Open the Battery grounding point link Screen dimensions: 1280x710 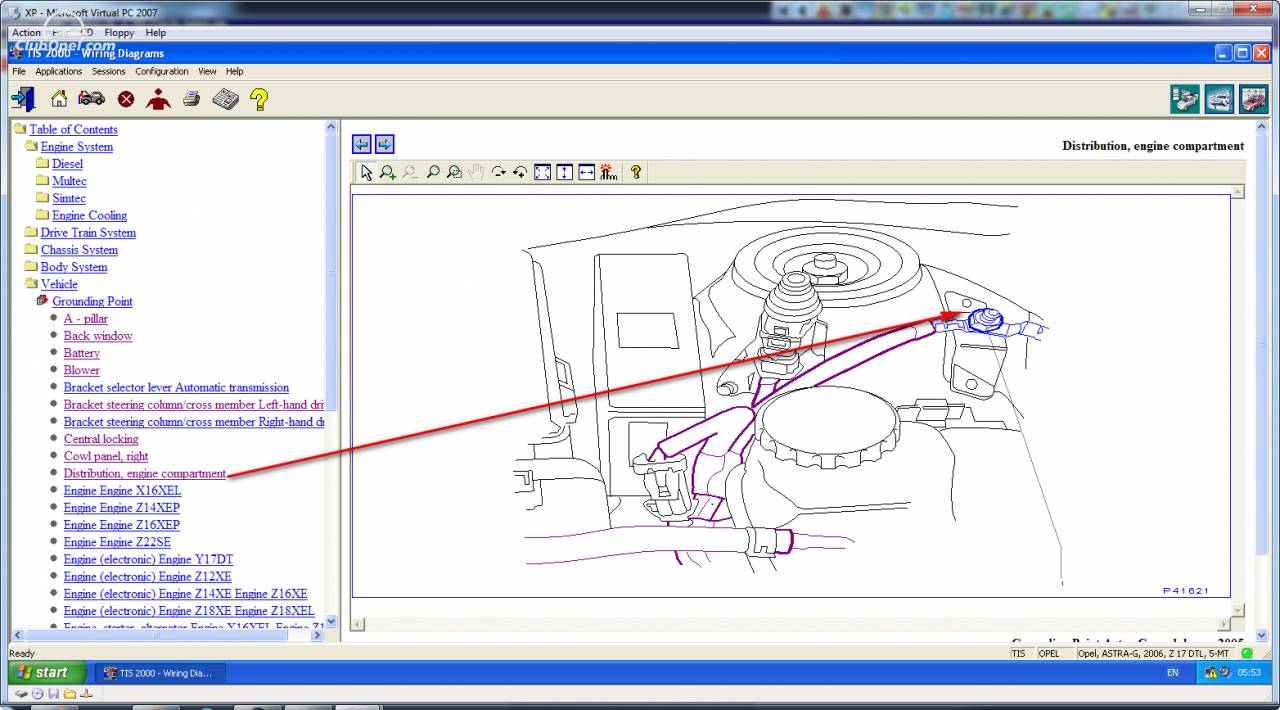(x=82, y=352)
